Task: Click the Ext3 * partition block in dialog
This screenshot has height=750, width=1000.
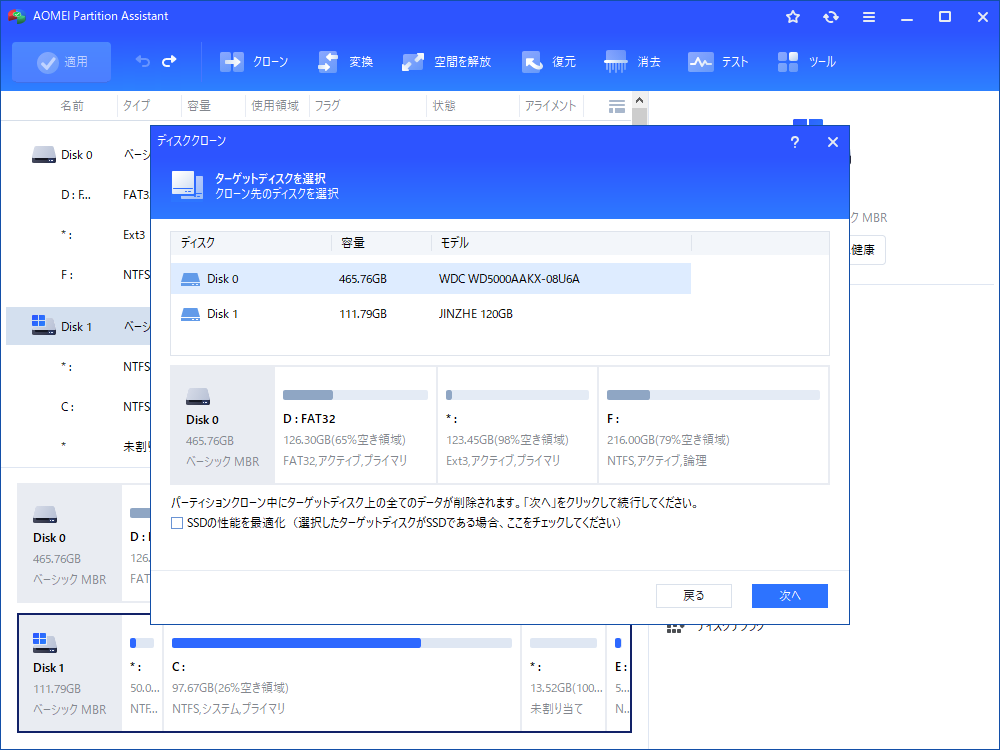Action: coord(517,425)
